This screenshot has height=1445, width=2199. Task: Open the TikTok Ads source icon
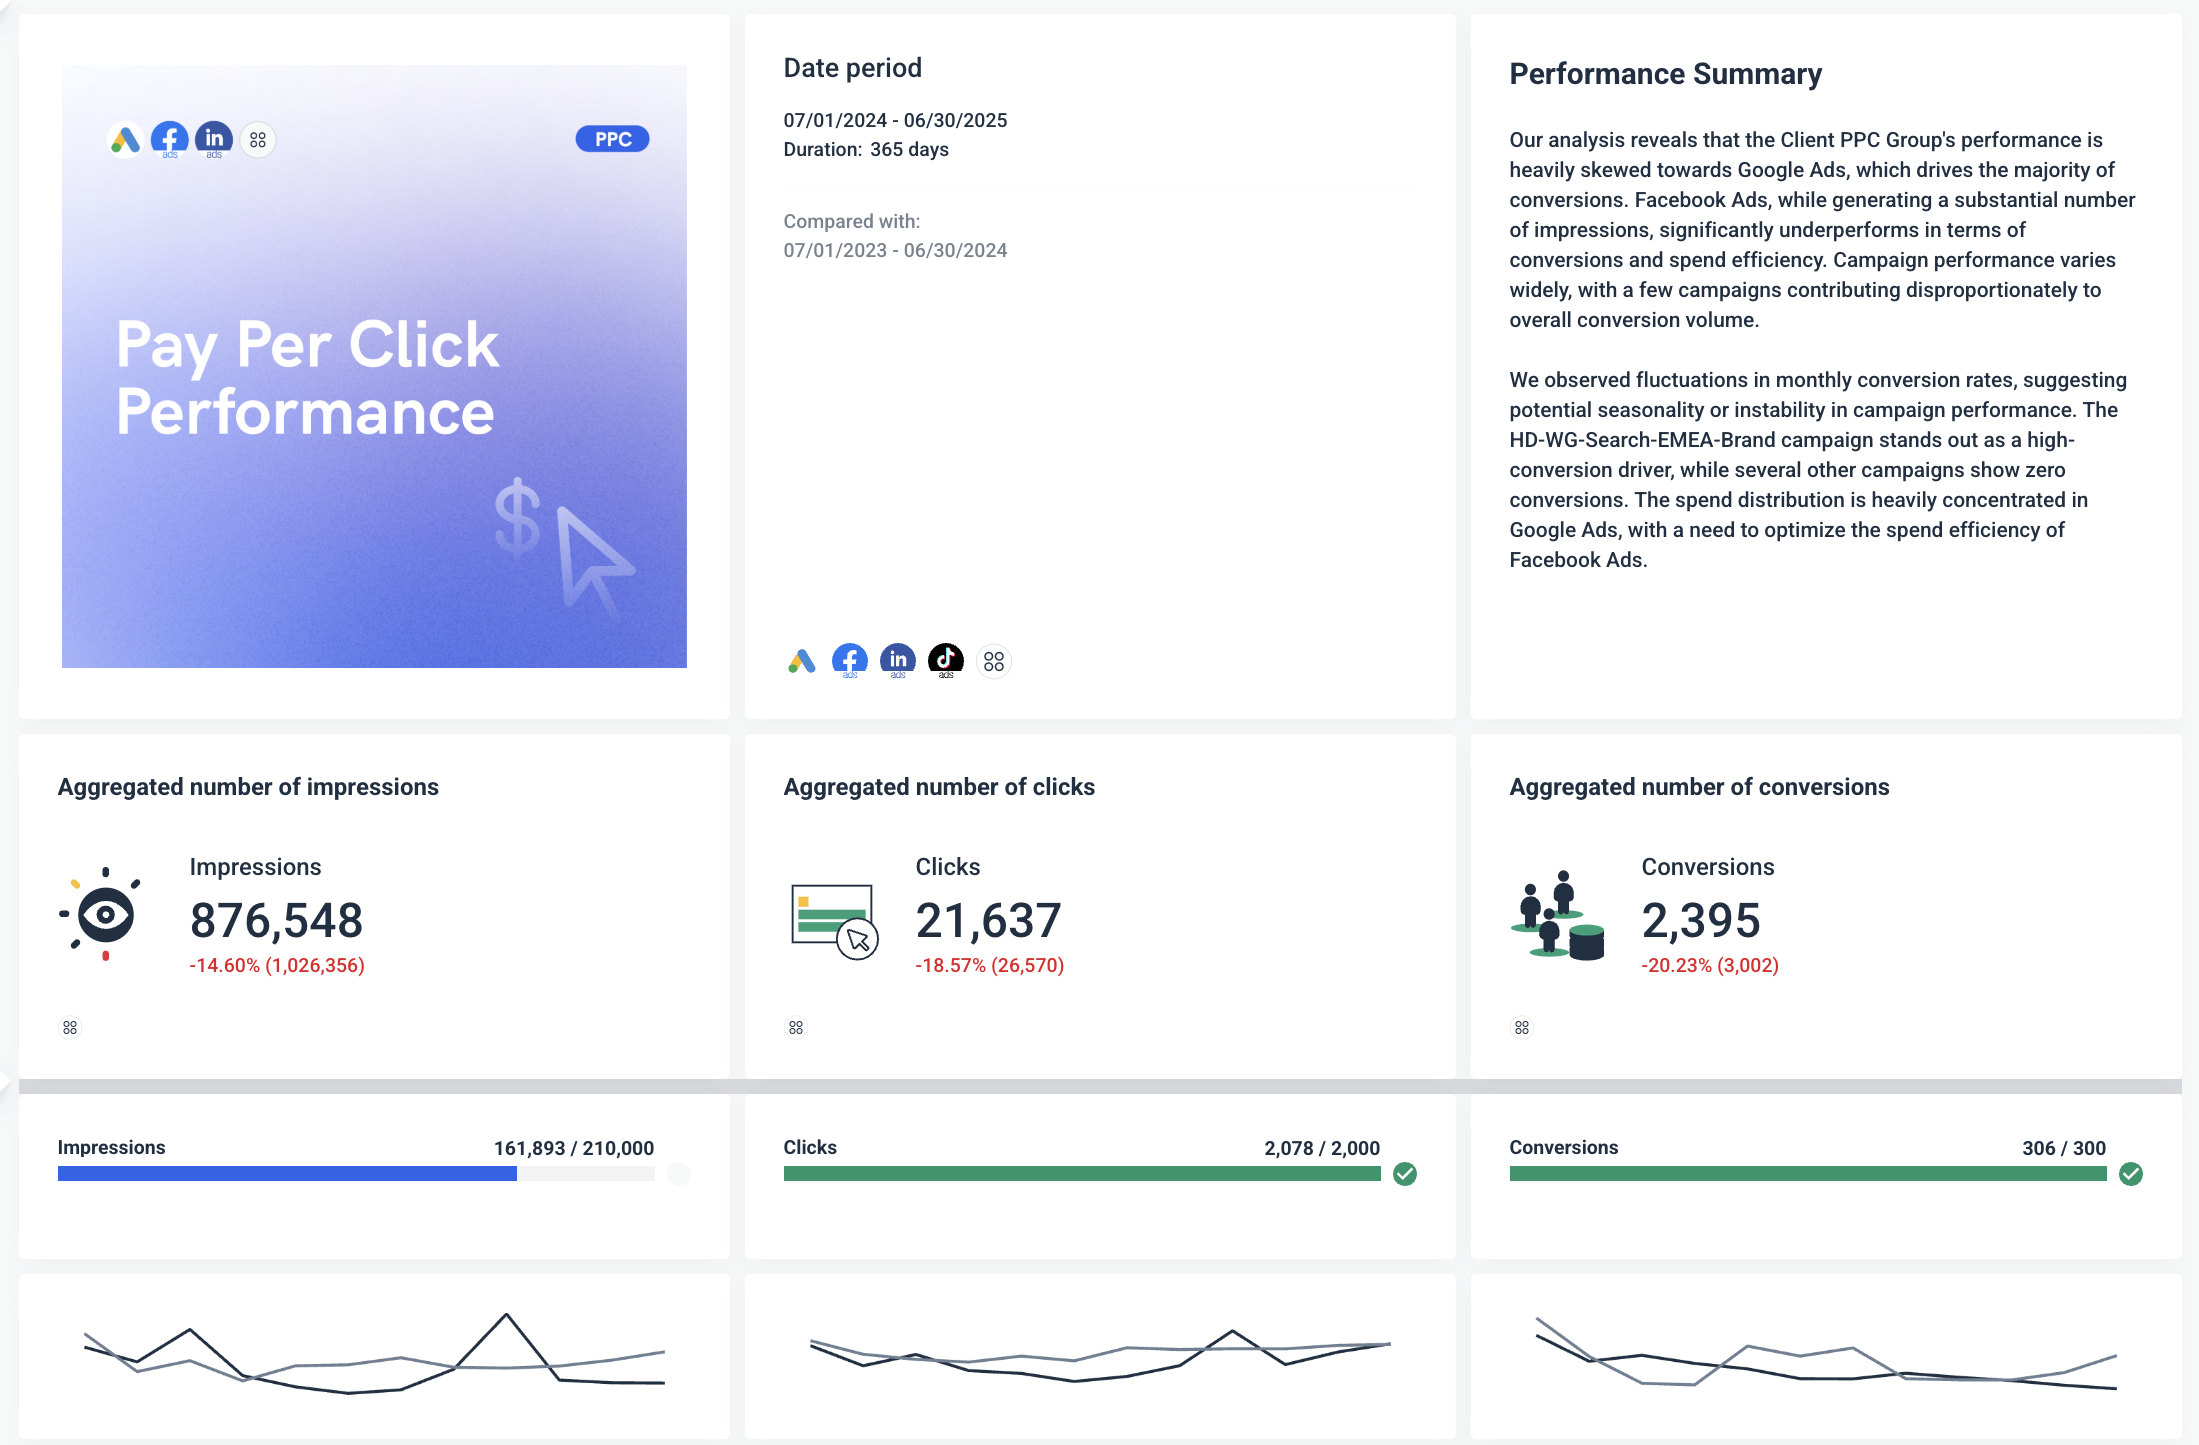[945, 660]
